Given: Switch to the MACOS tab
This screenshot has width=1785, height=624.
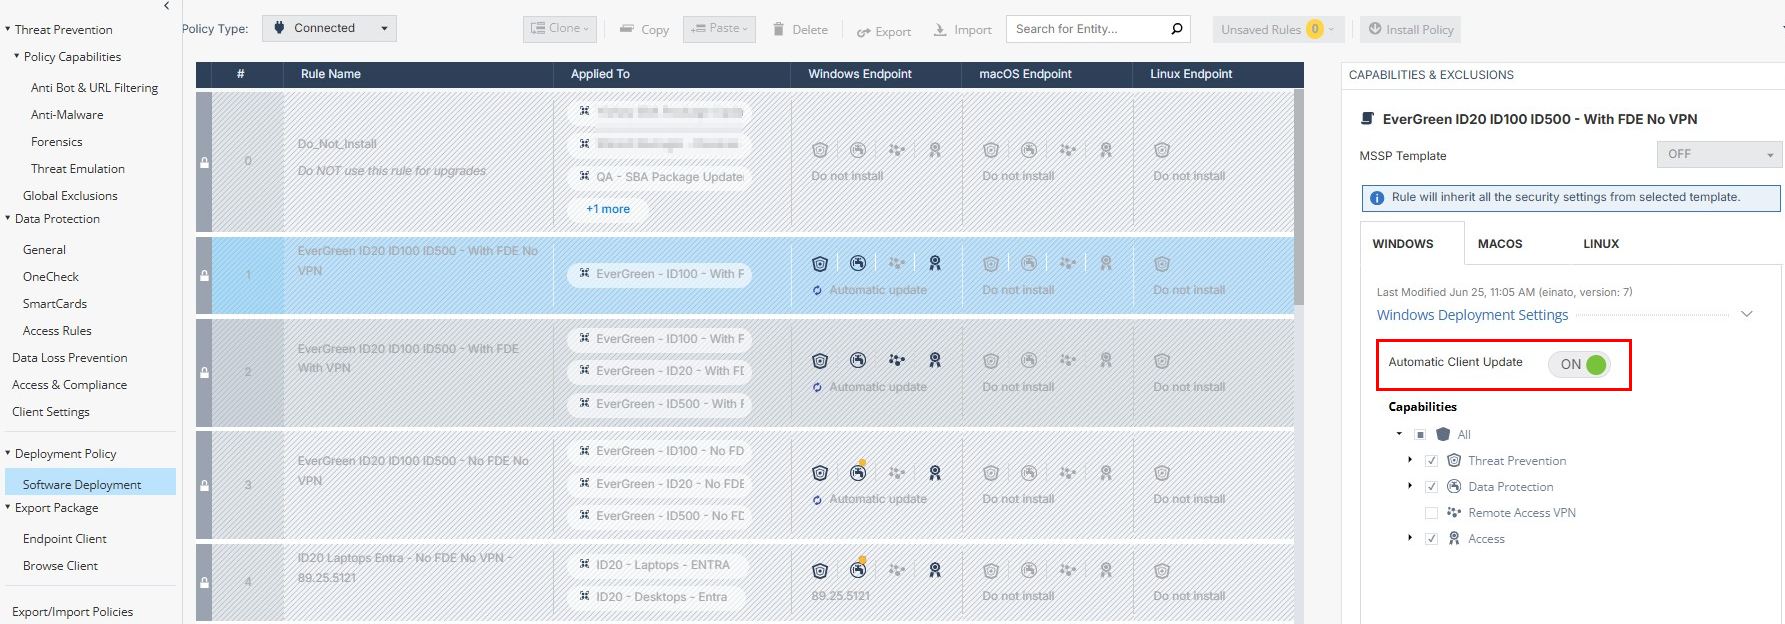Looking at the screenshot, I should coord(1500,244).
